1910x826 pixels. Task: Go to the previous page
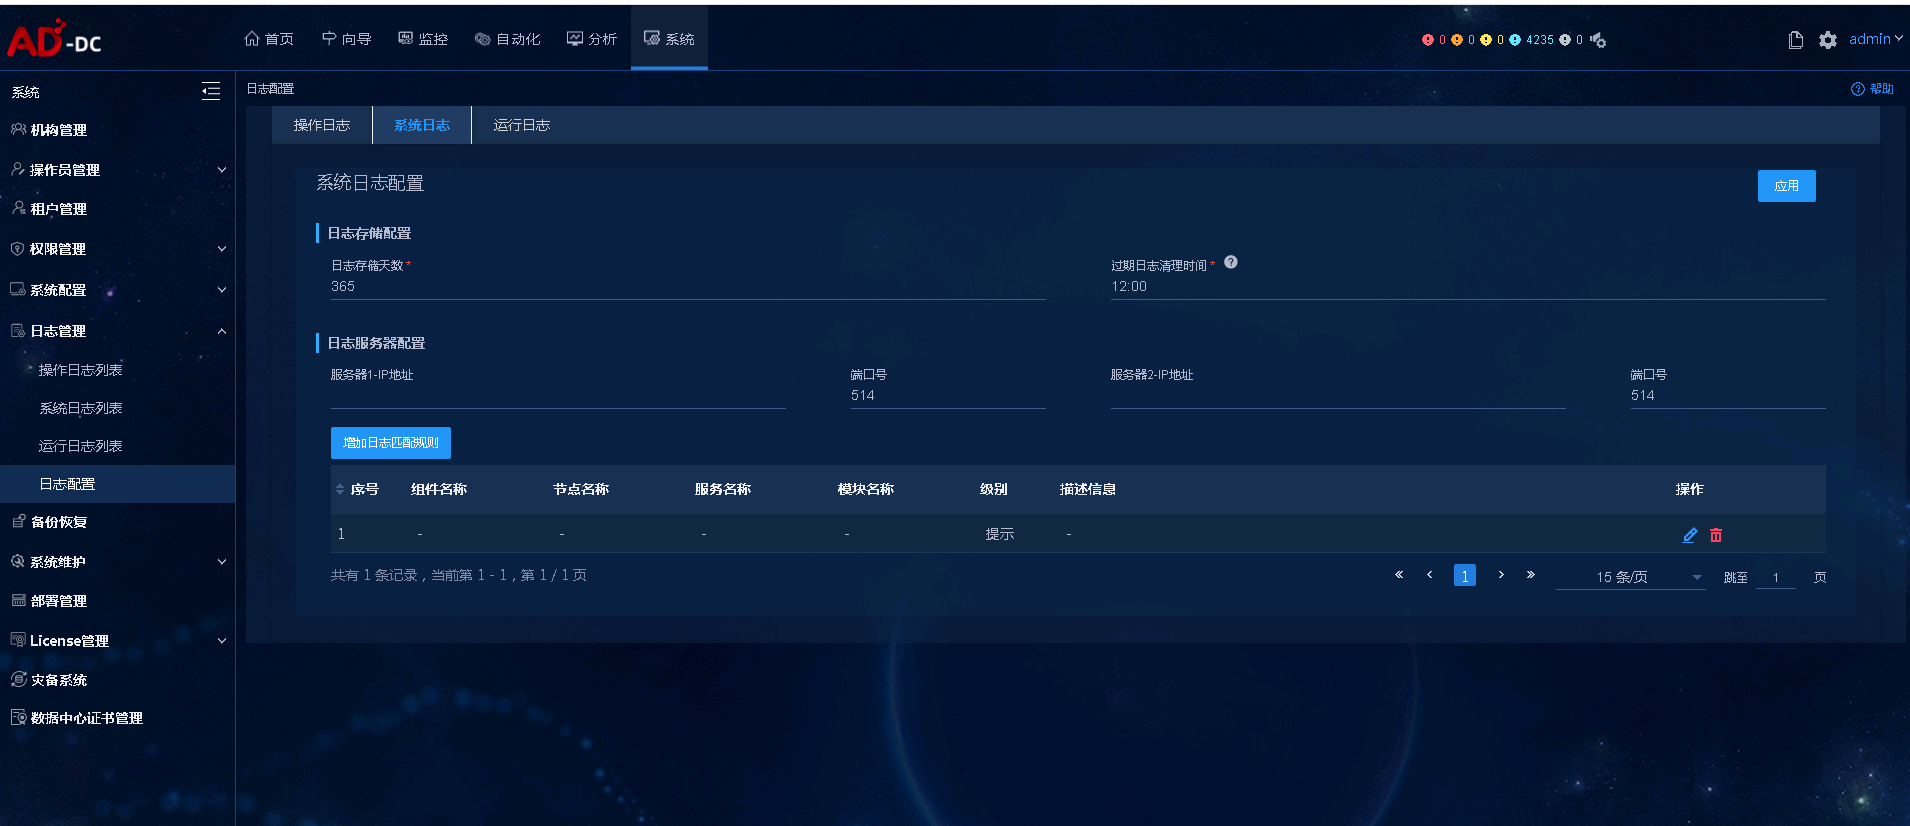(x=1430, y=575)
